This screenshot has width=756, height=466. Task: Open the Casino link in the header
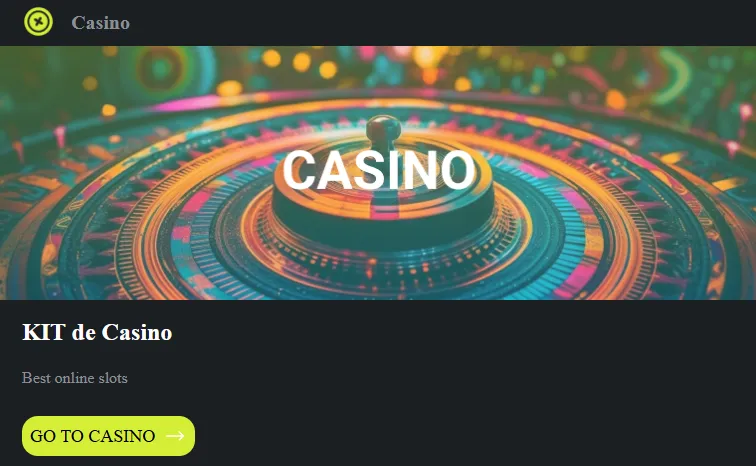click(100, 23)
